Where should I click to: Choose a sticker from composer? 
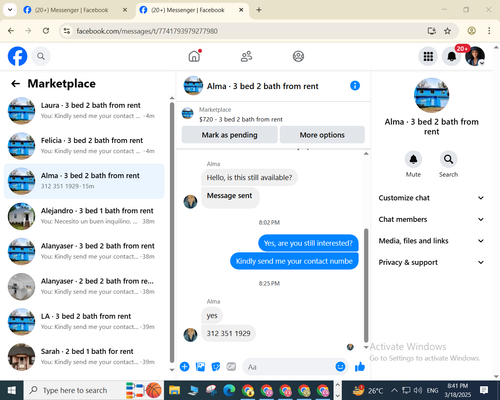[x=216, y=367]
